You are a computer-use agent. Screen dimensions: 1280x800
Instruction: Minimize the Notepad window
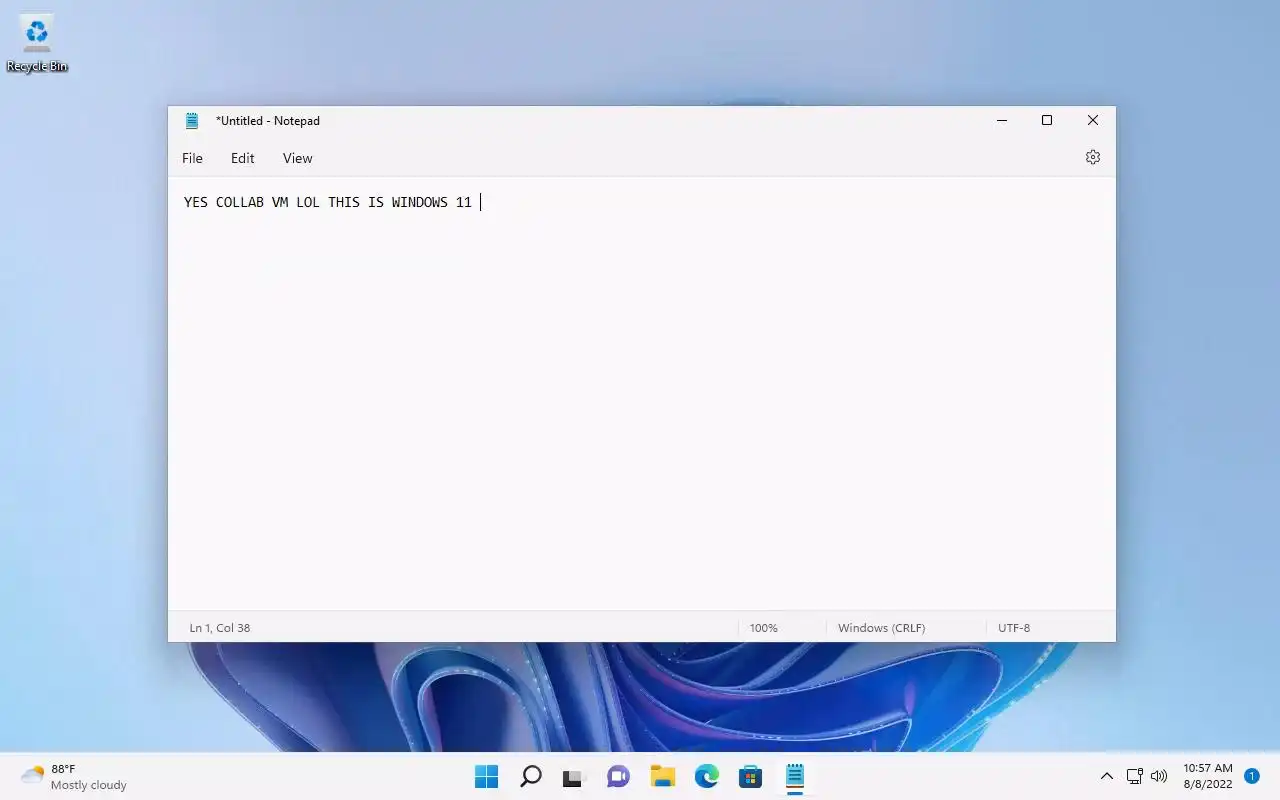(1002, 121)
